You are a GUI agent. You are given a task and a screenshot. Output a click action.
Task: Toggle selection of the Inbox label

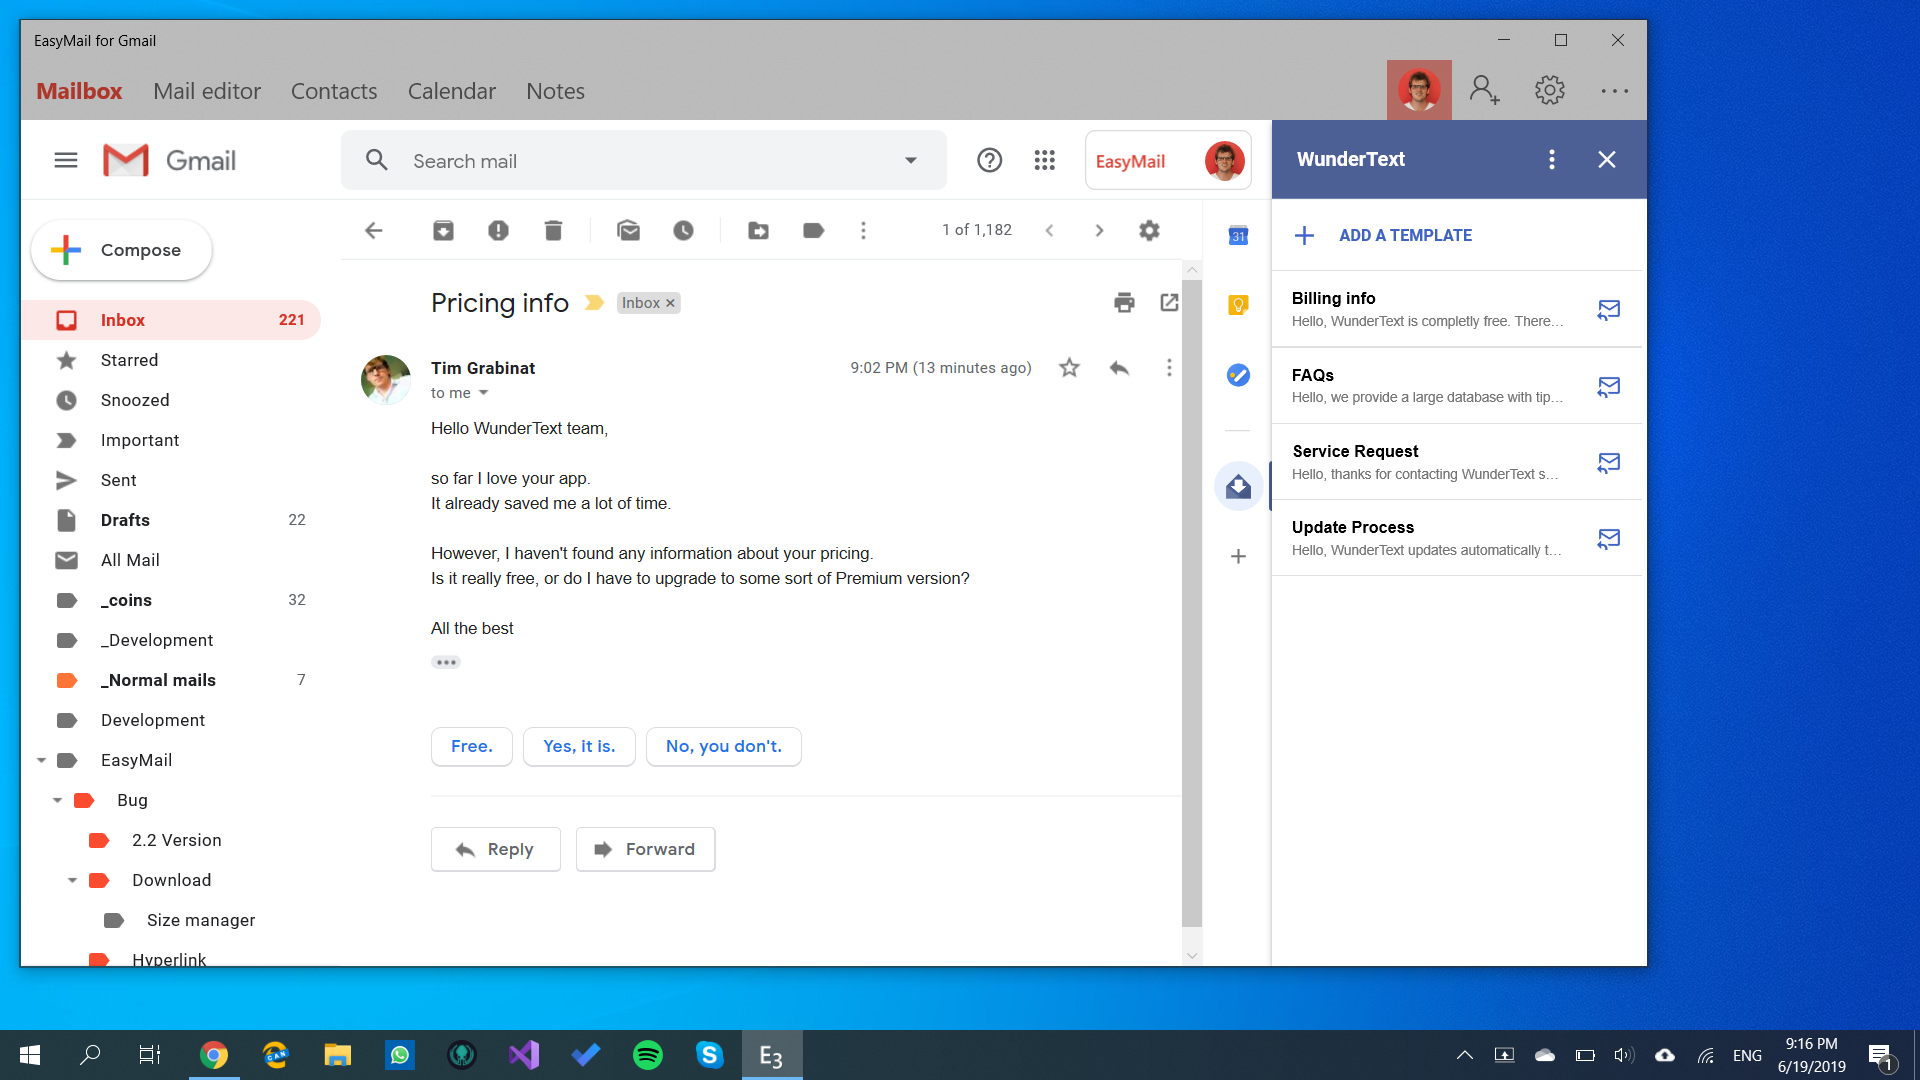[641, 302]
